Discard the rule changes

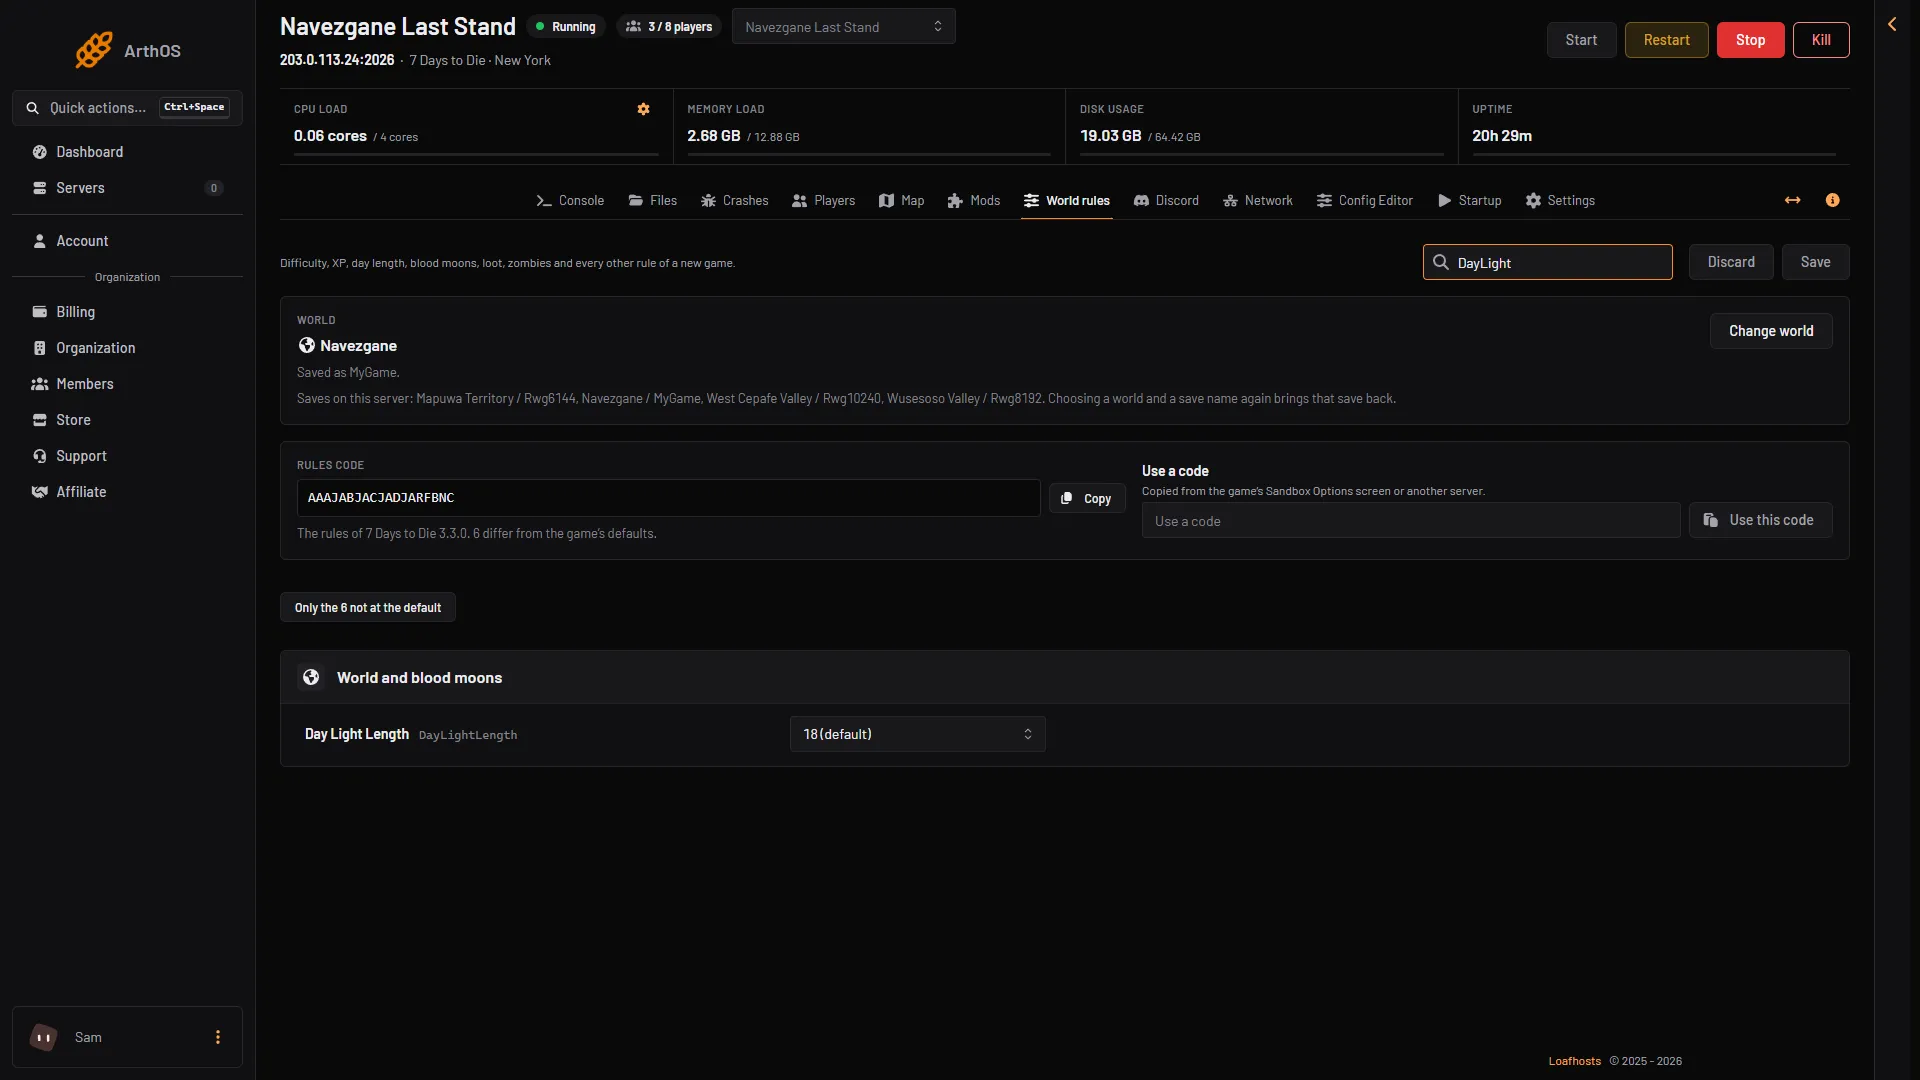pos(1731,262)
